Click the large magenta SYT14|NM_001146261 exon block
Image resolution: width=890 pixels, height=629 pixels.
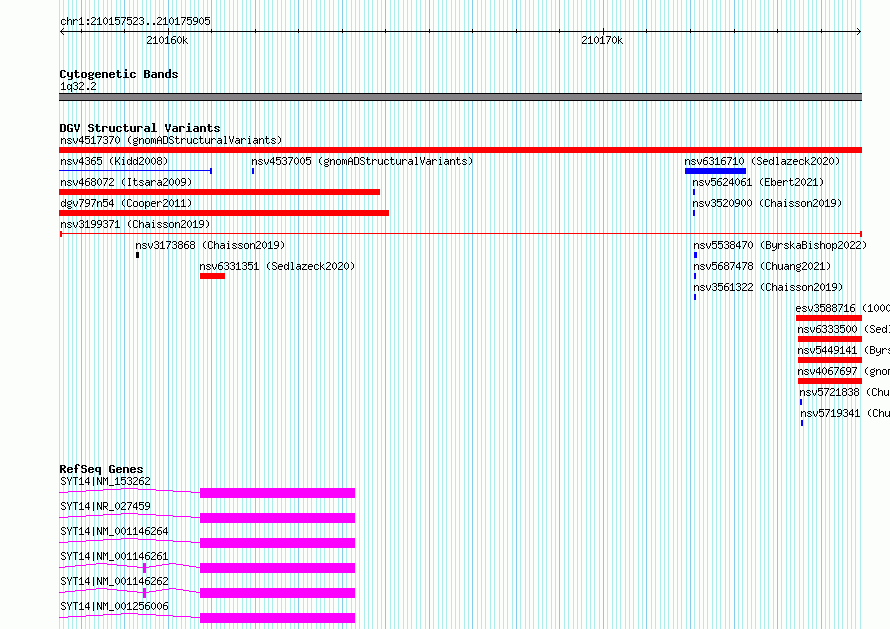278,568
